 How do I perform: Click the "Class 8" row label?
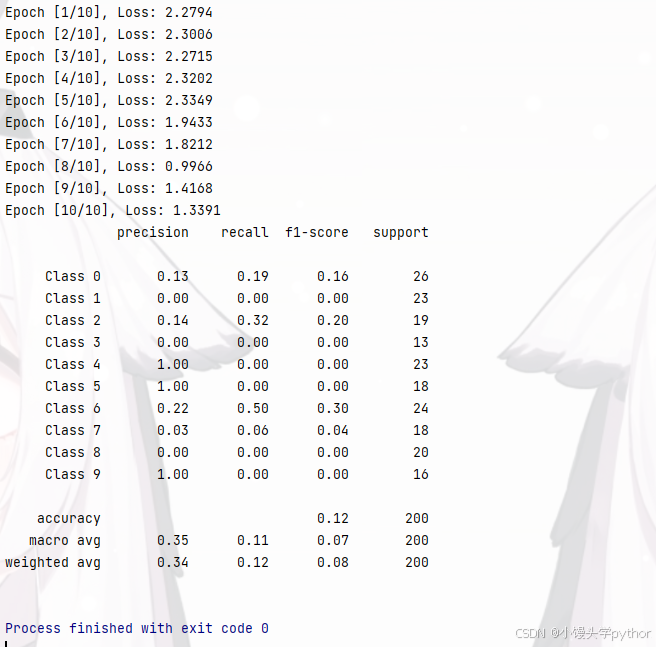pos(73,452)
